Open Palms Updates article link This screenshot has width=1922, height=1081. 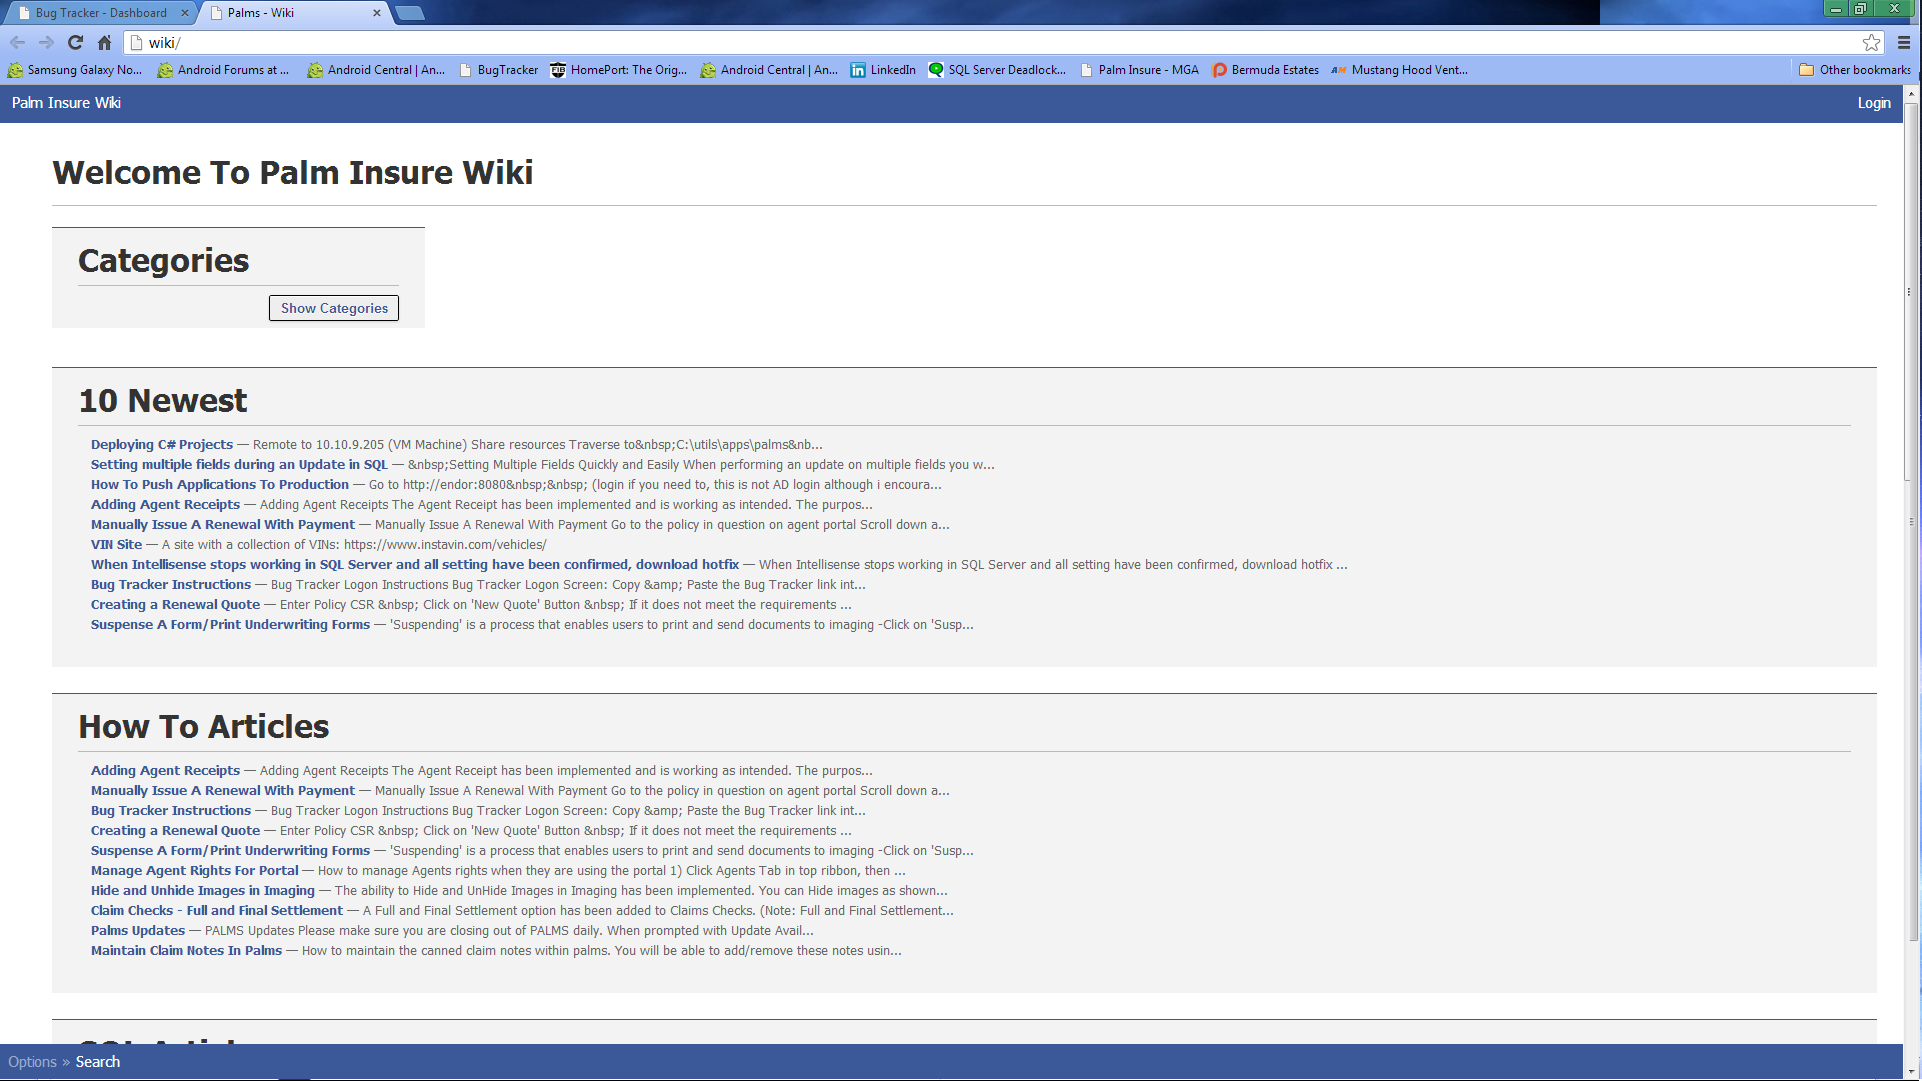coord(138,931)
